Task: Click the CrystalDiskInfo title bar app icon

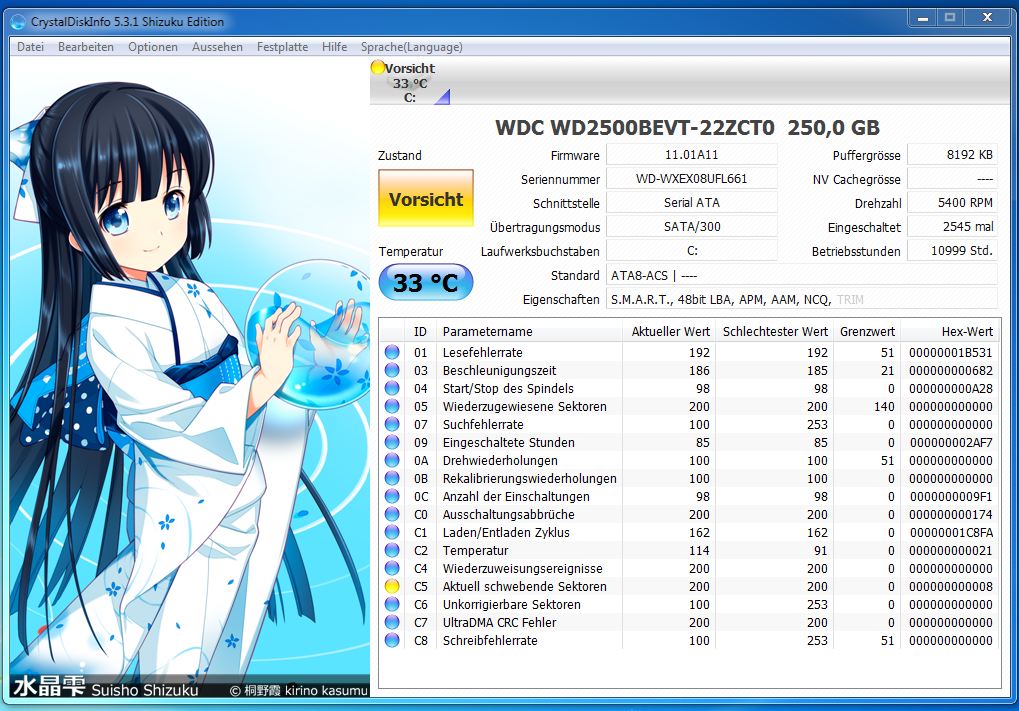Action: pos(19,21)
